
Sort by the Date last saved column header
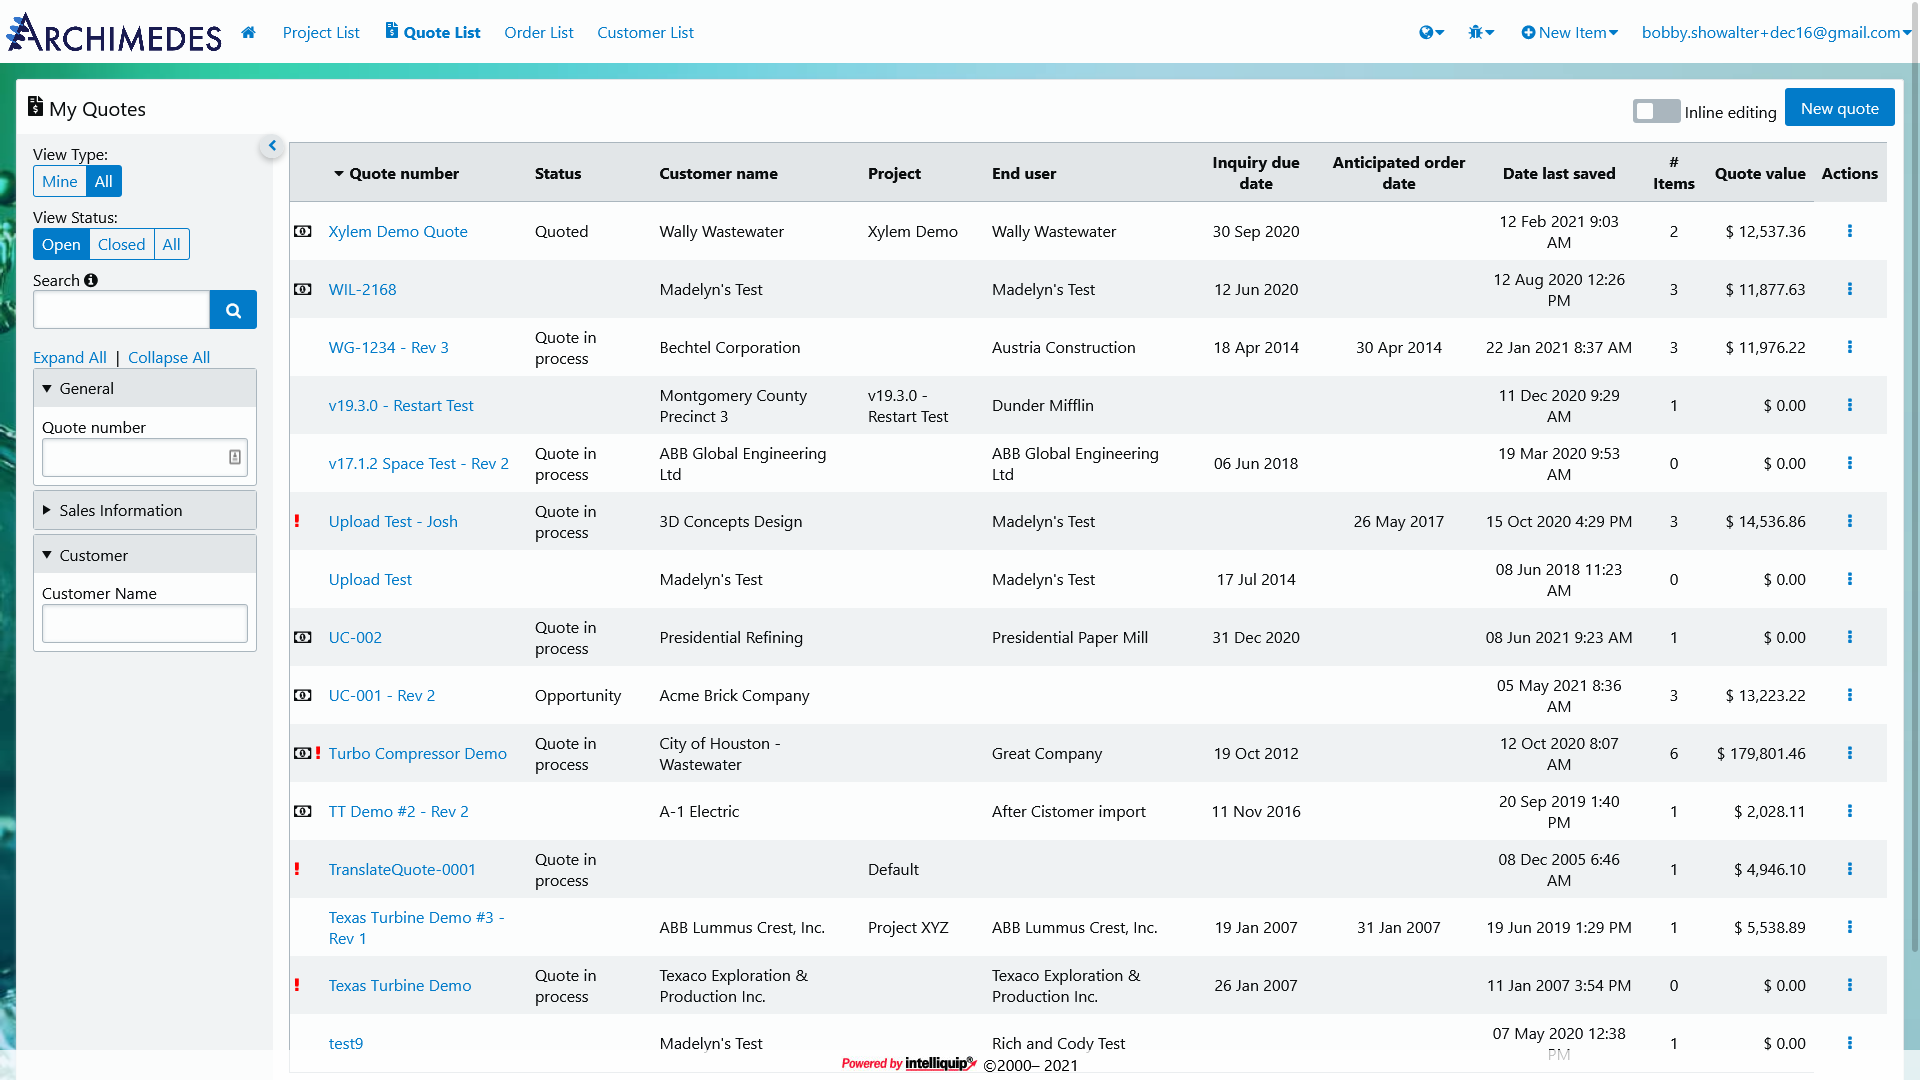pos(1559,173)
